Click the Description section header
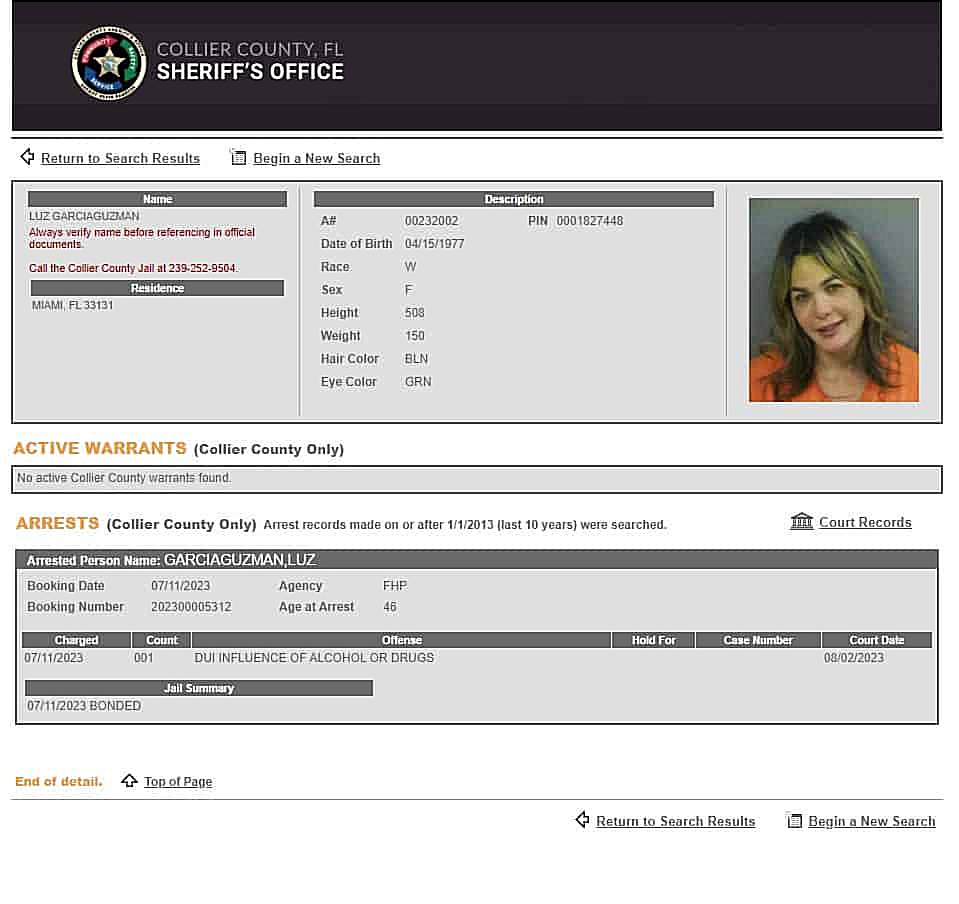The image size is (959, 904). coord(514,199)
